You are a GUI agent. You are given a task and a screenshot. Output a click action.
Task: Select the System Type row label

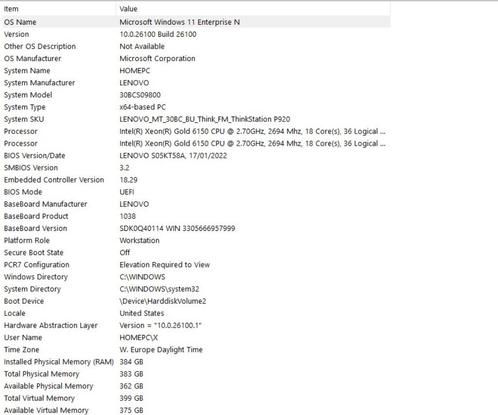coord(25,107)
